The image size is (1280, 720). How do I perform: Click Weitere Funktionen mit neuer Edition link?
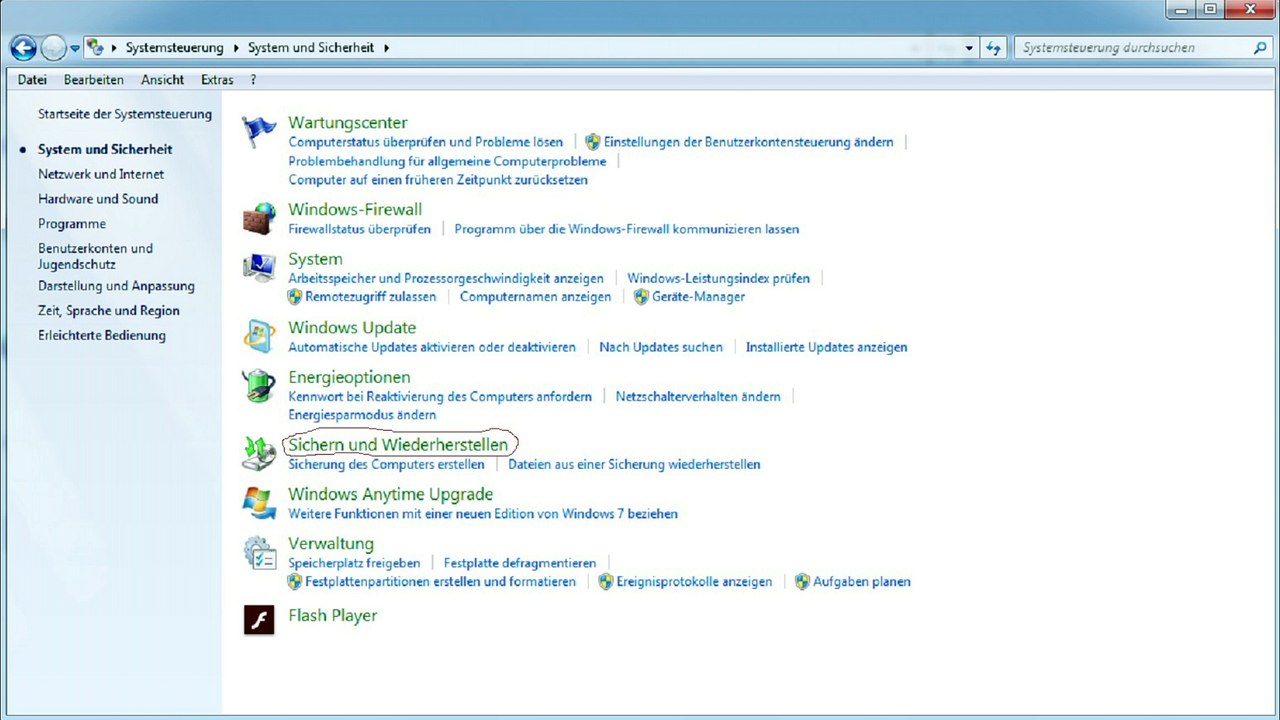(483, 514)
